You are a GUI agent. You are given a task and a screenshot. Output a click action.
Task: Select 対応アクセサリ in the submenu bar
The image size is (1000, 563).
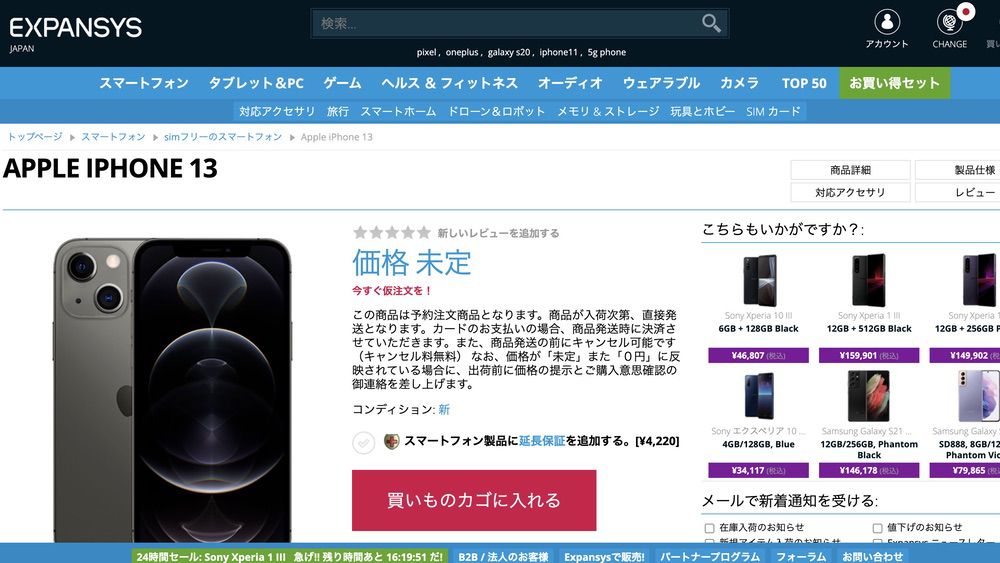coord(277,111)
